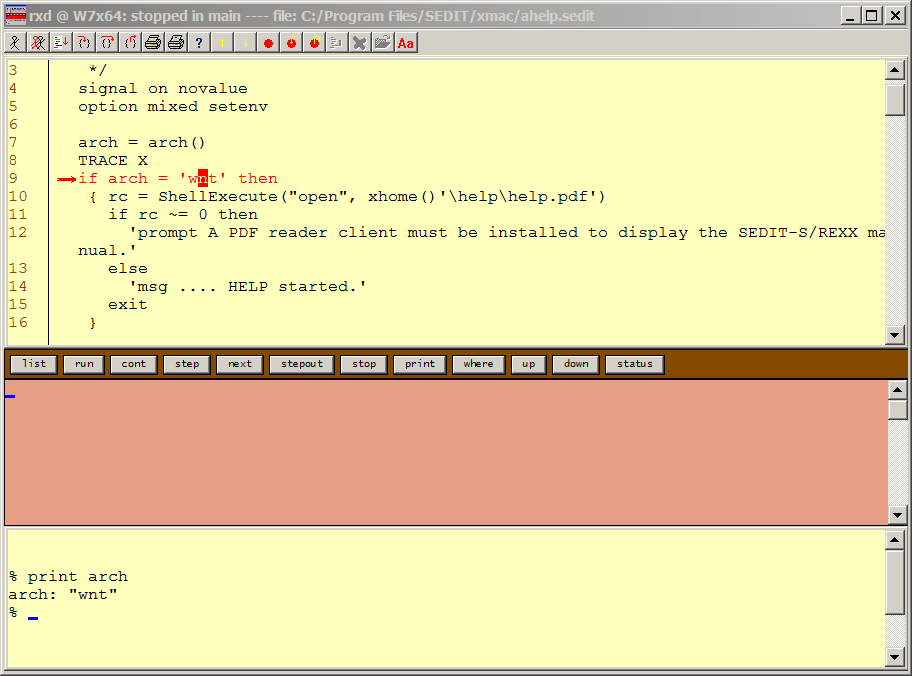This screenshot has width=912, height=676.
Task: Click the running man run icon
Action: (15, 42)
